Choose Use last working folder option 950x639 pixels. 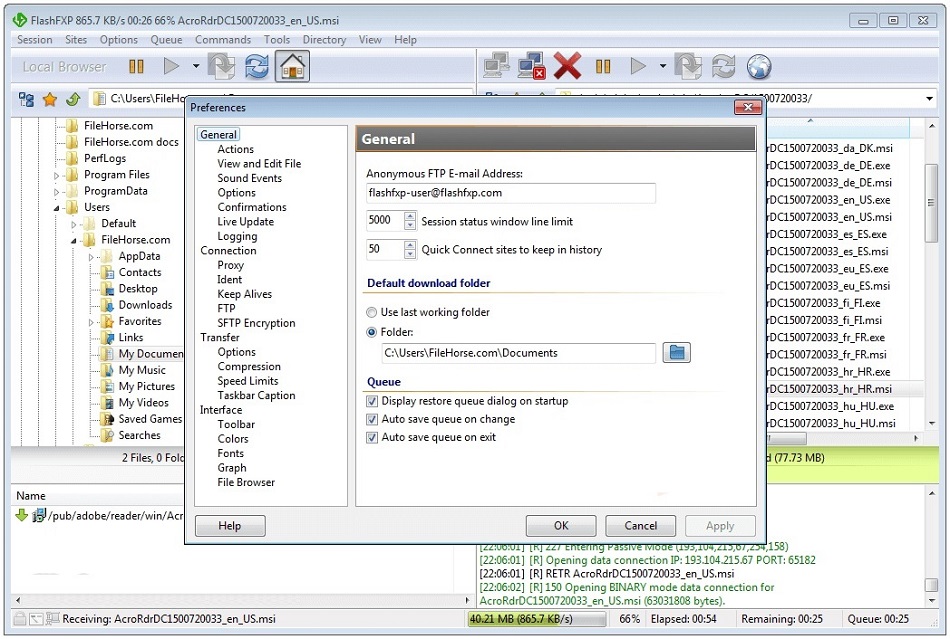371,313
